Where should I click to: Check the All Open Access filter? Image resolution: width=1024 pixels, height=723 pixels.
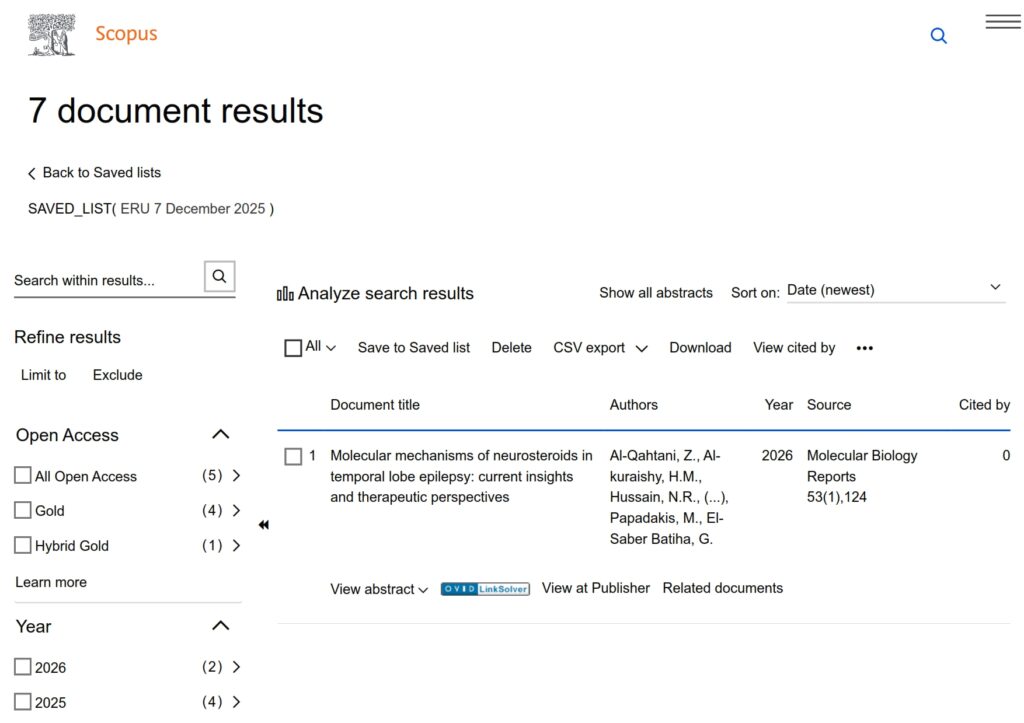tap(23, 476)
